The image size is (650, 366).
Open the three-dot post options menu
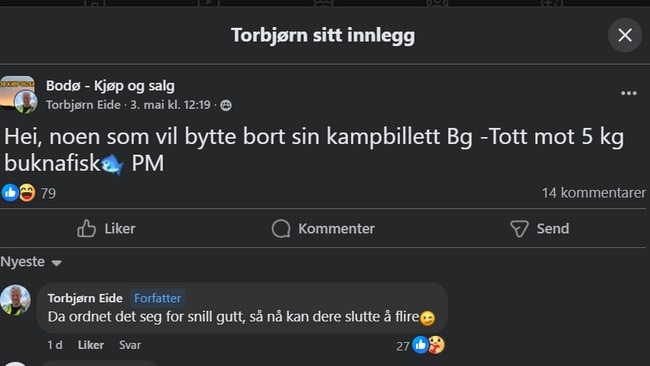[628, 93]
